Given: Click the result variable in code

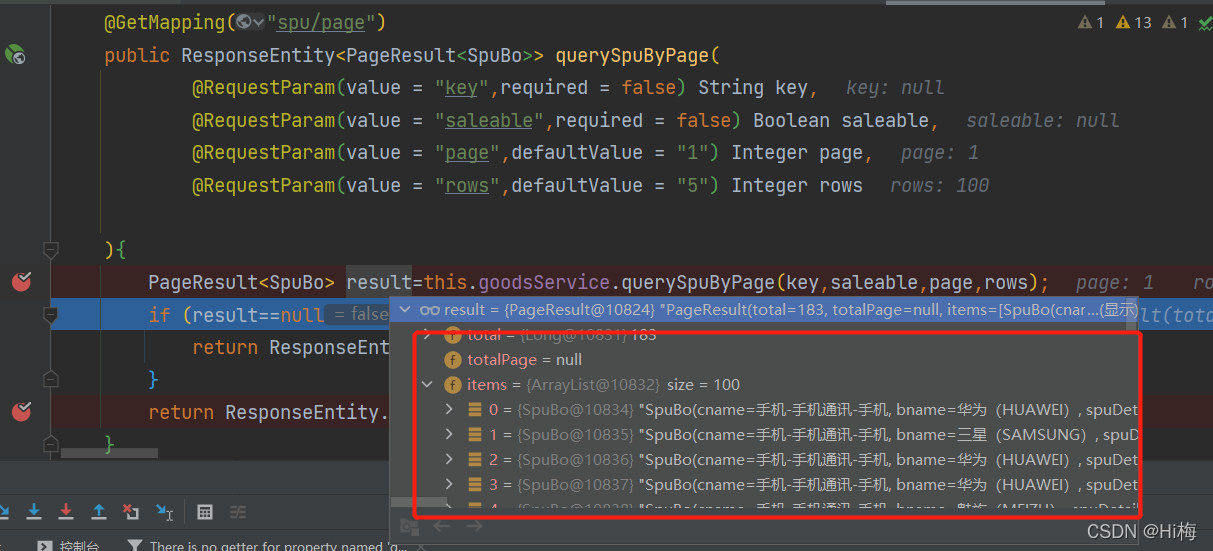Looking at the screenshot, I should click(378, 282).
